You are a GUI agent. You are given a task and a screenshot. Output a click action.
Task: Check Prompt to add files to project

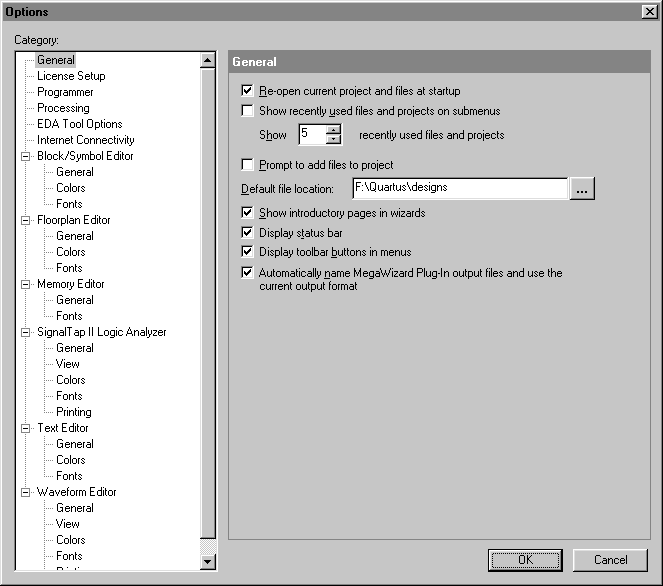(248, 165)
